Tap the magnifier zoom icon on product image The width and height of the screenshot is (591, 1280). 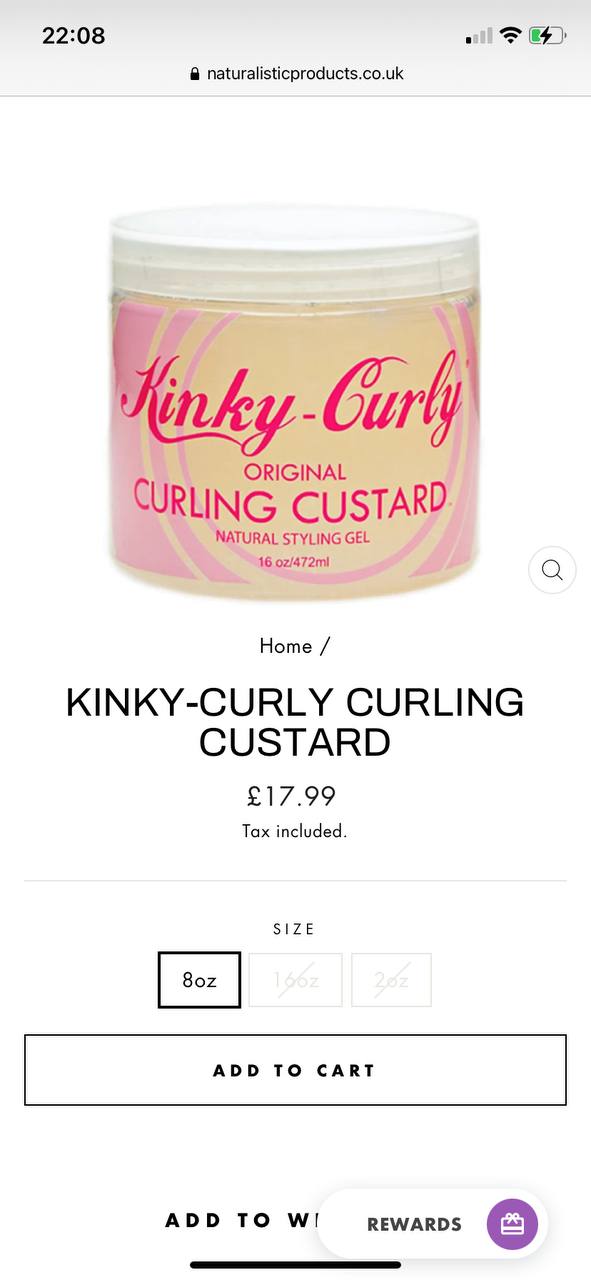(552, 570)
